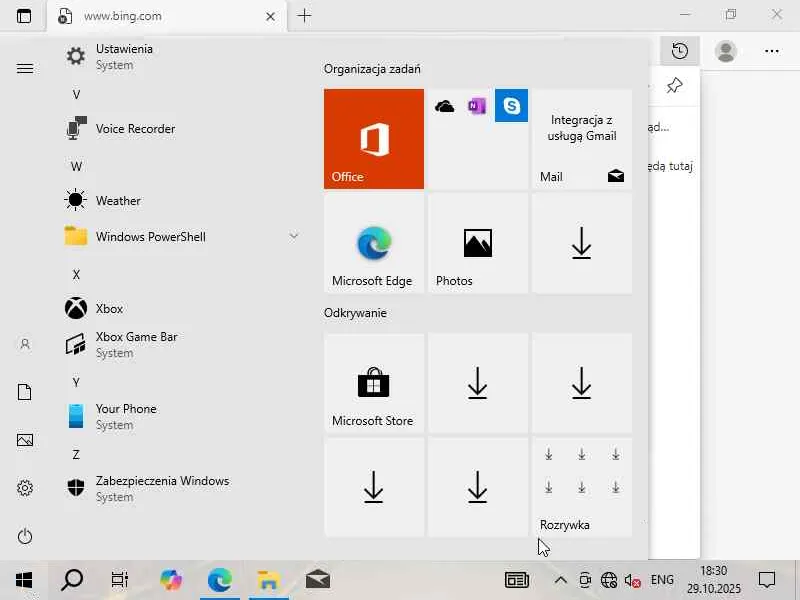This screenshot has width=800, height=600.
Task: Open the Windows PowerShell folder
Action: pyautogui.click(x=184, y=237)
